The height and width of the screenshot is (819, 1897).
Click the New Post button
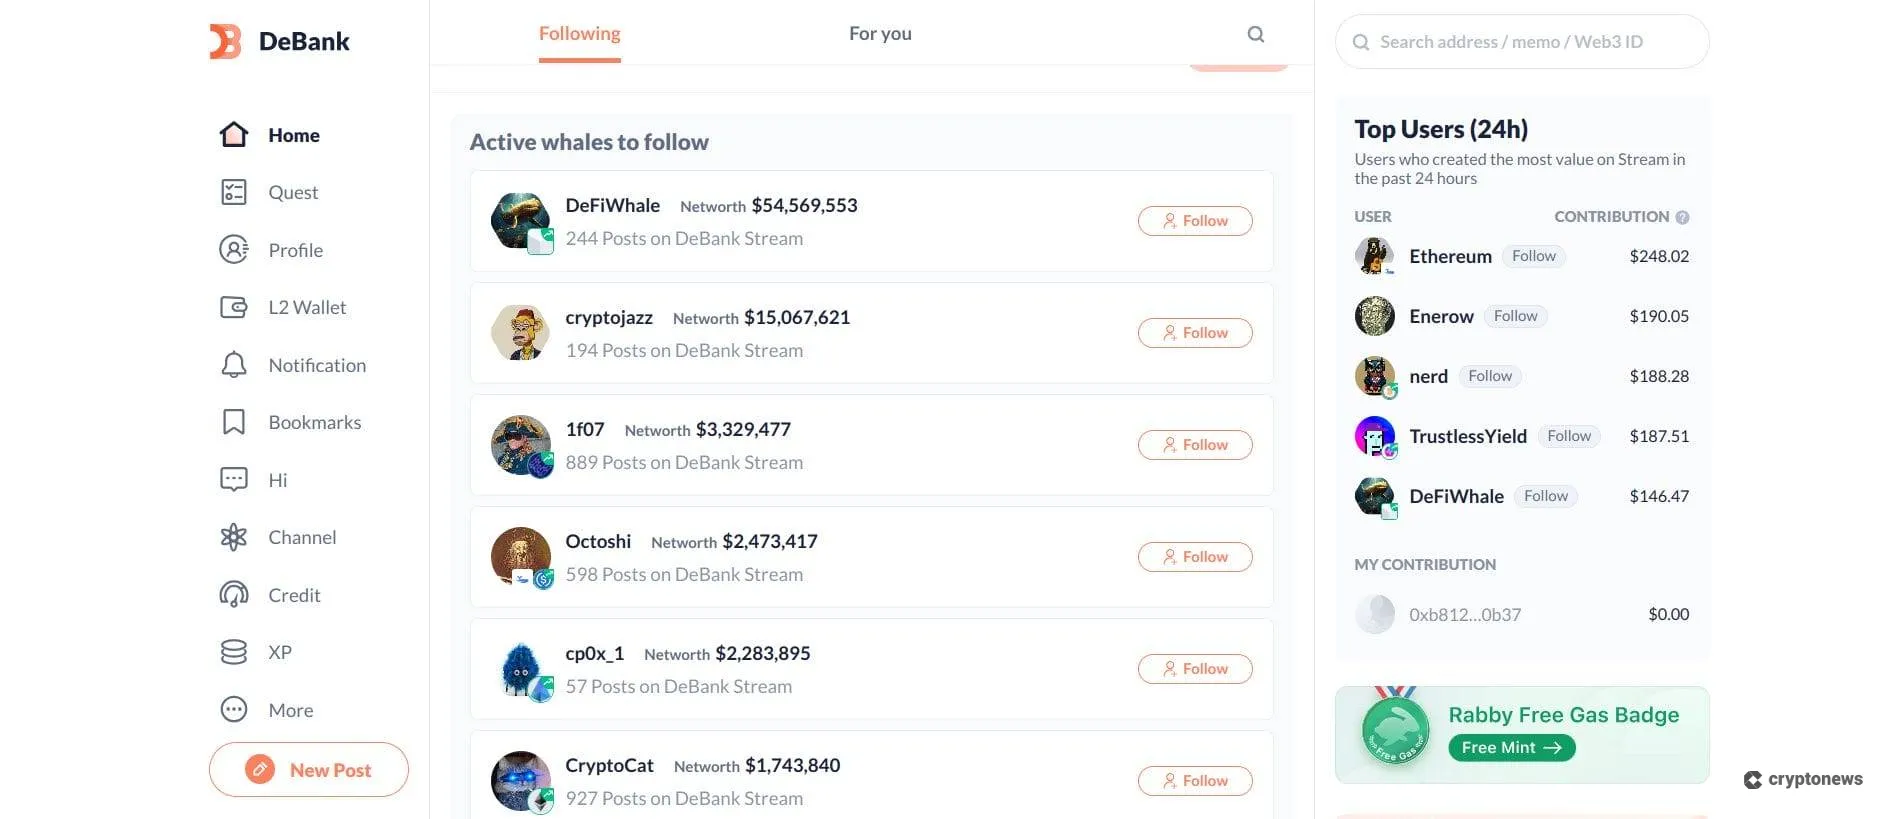tap(308, 769)
